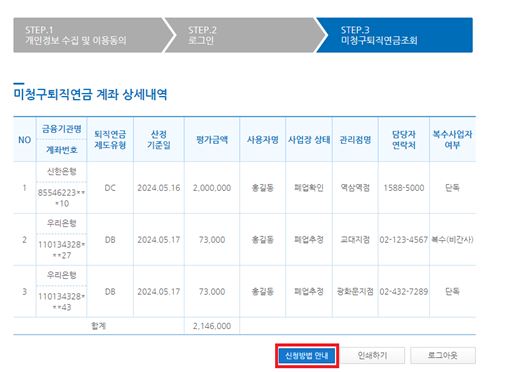
Task: Click 폐업추정 in row 2
Action: 309,239
